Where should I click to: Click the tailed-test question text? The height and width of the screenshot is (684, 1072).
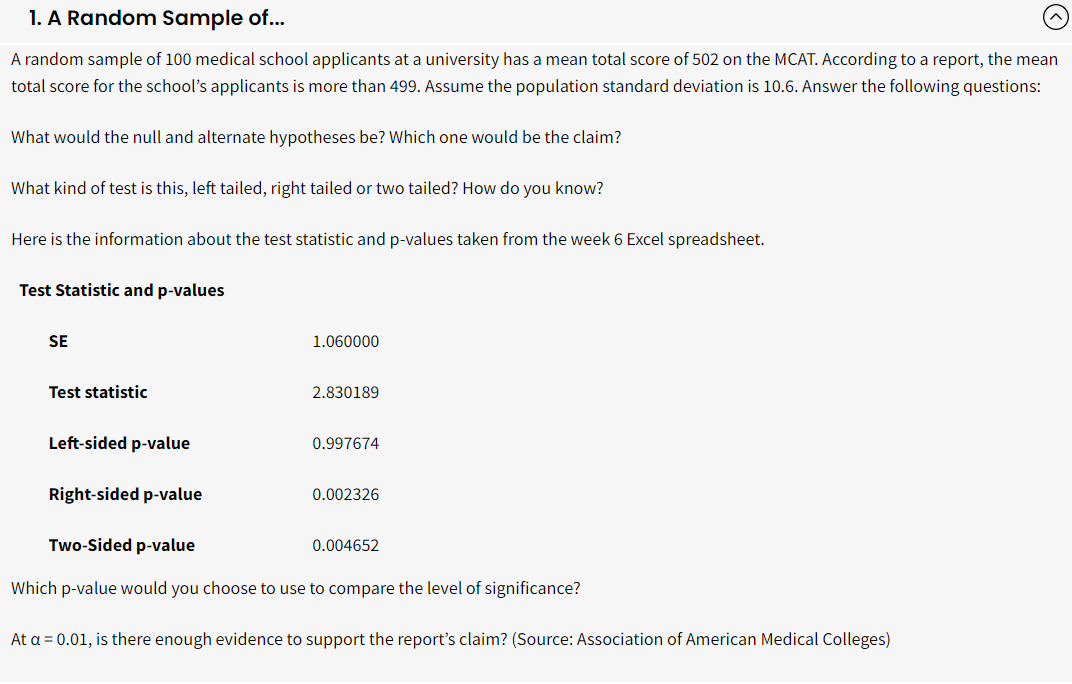[306, 187]
